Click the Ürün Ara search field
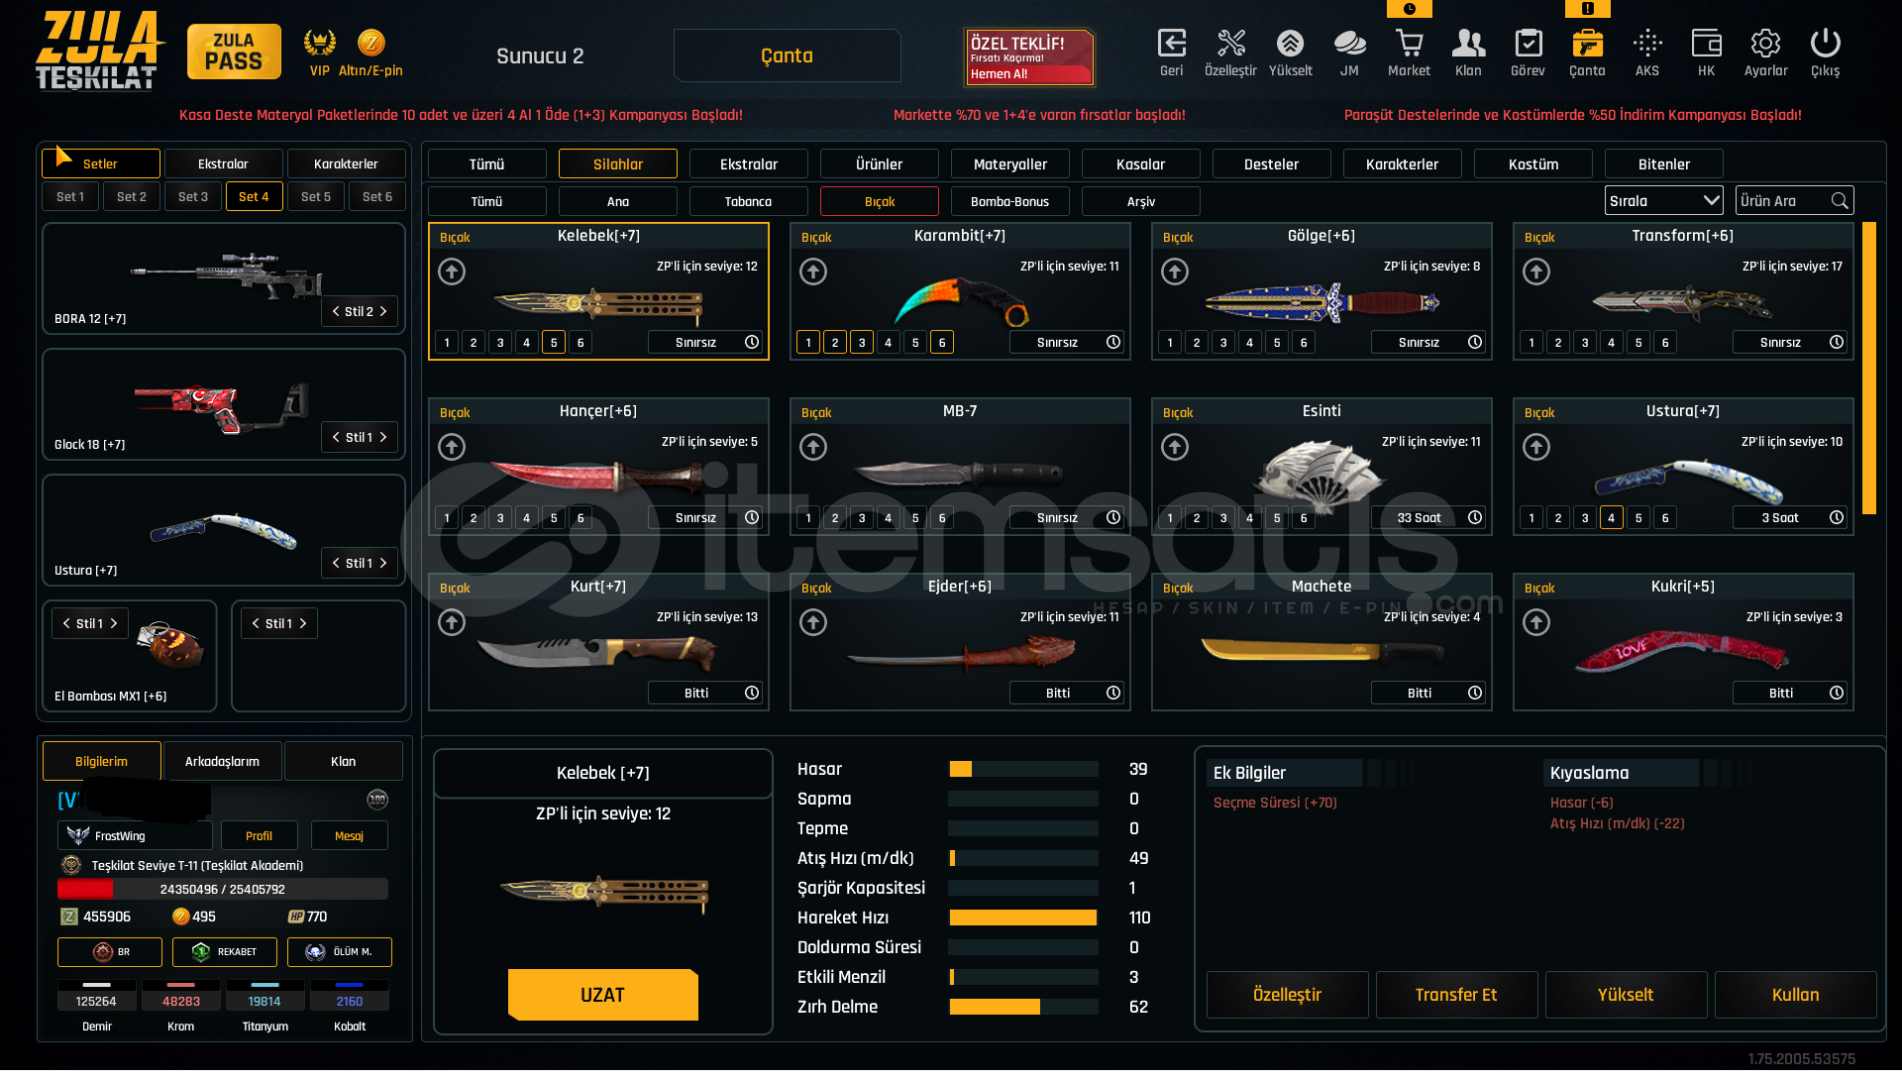This screenshot has height=1080, width=1902. pos(1794,201)
